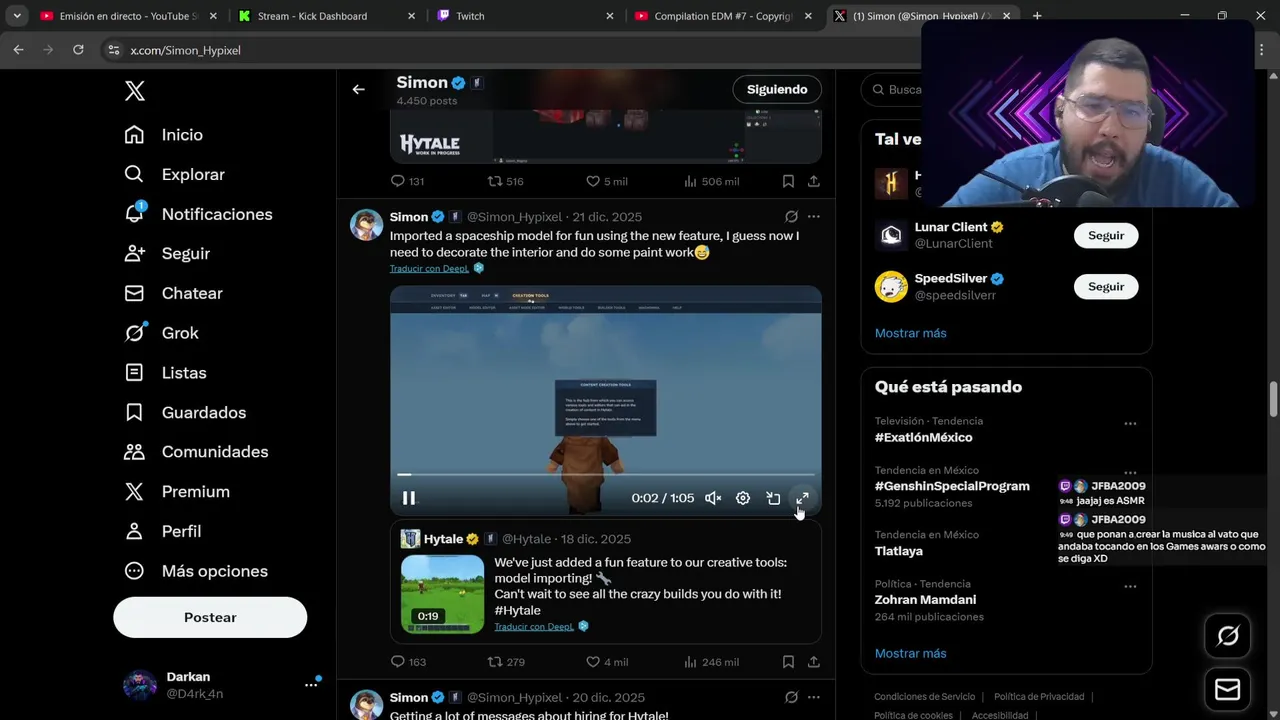Open options for #ExatlónMéxico trend
The image size is (1280, 720).
1130,424
